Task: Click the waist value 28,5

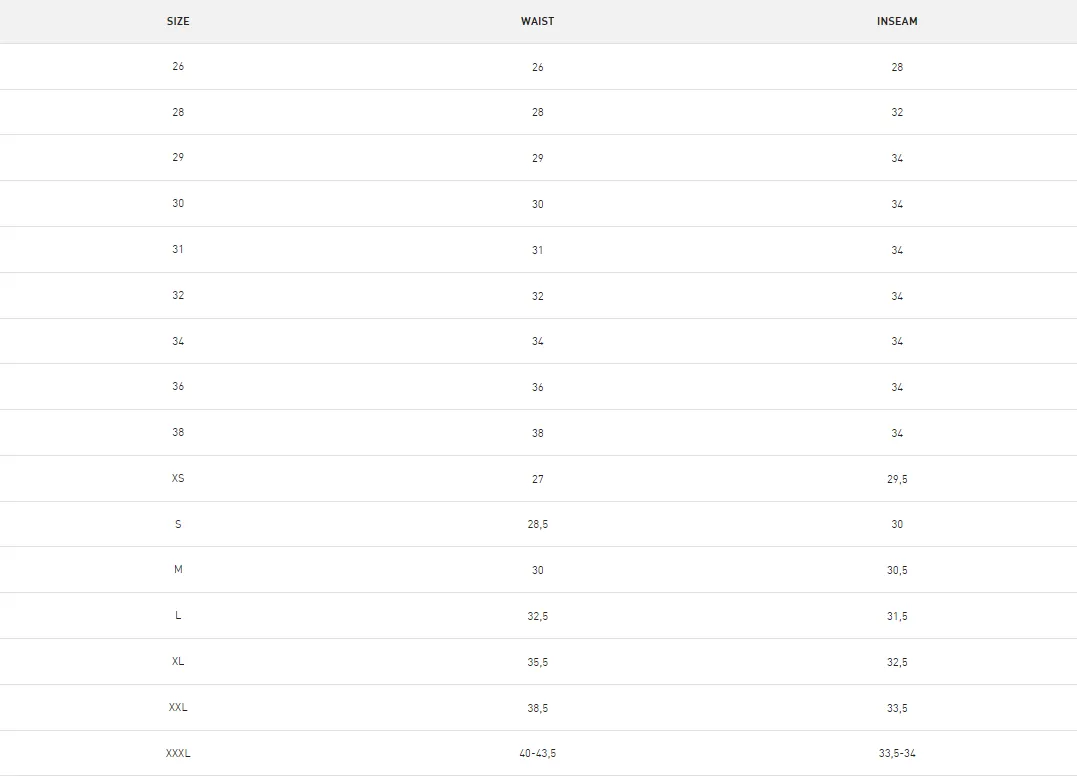Action: [x=537, y=524]
